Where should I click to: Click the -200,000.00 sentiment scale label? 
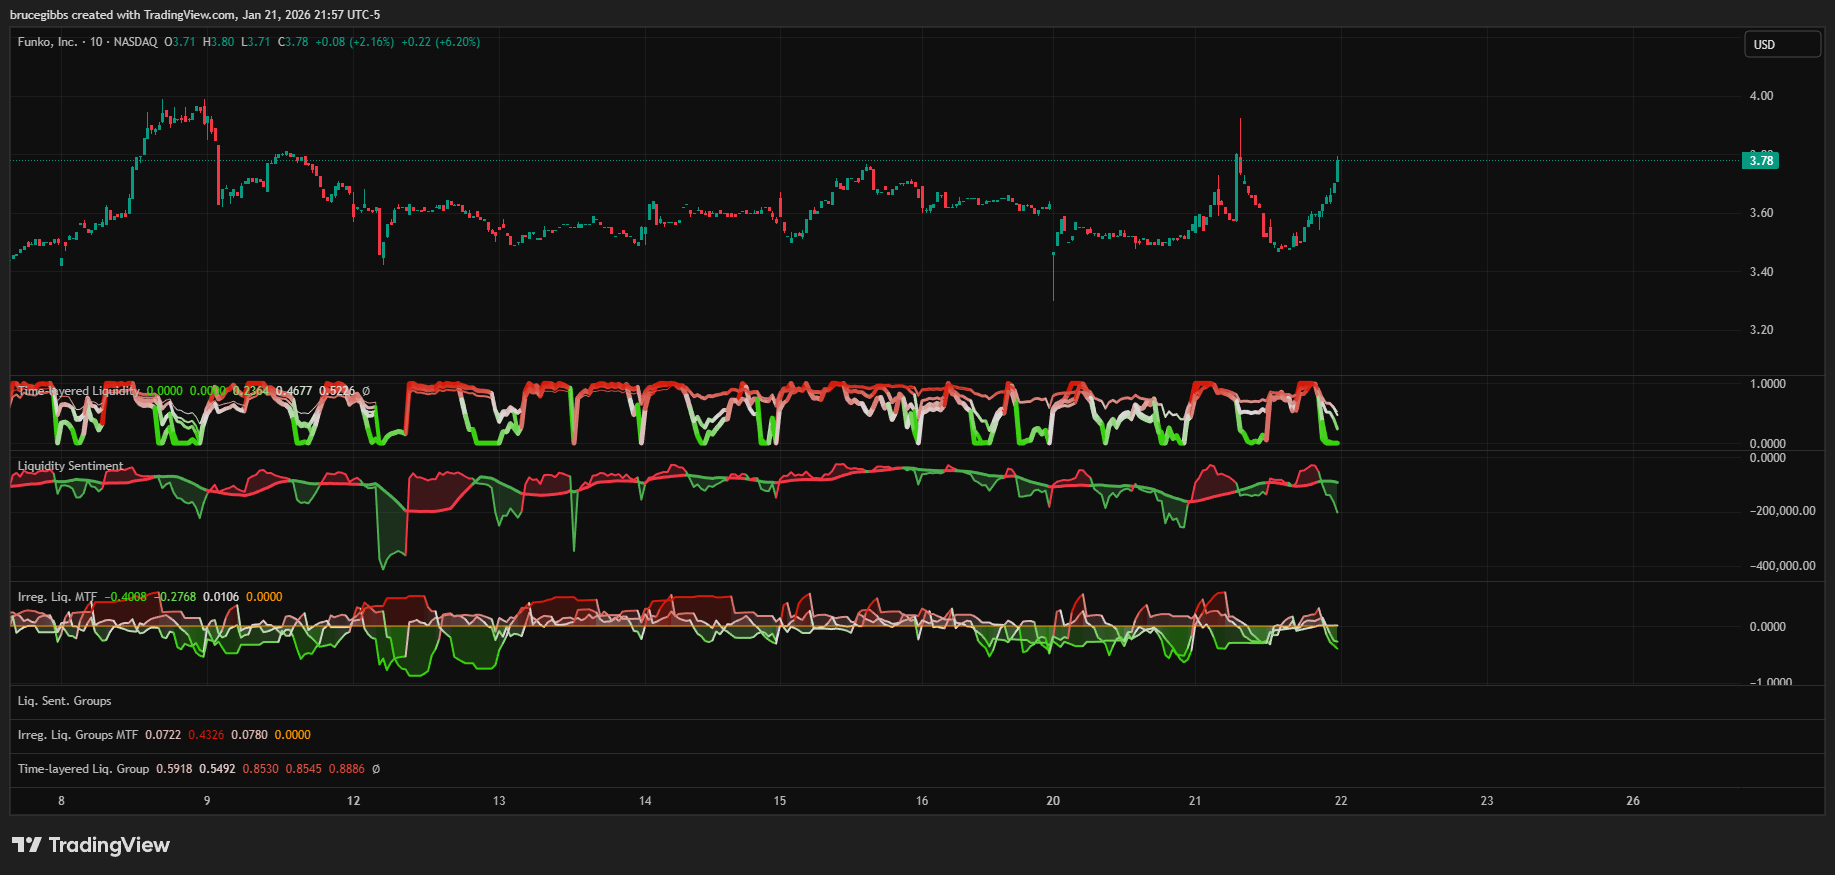[1782, 511]
